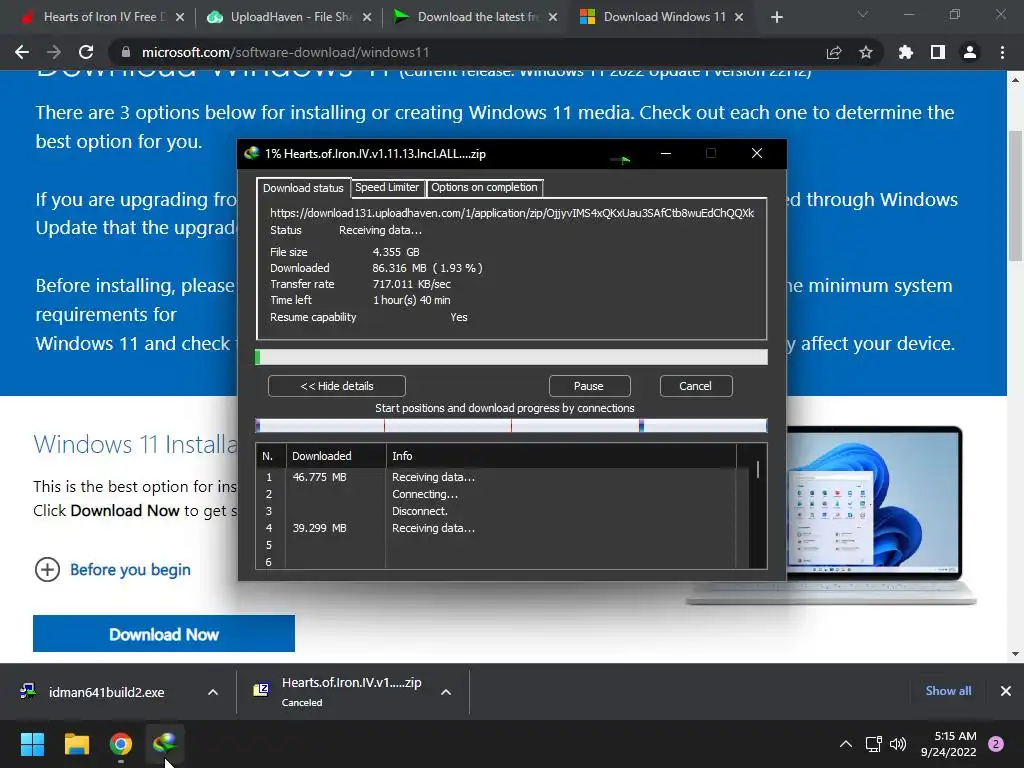Click the browser forward arrow
The width and height of the screenshot is (1024, 768).
54,52
